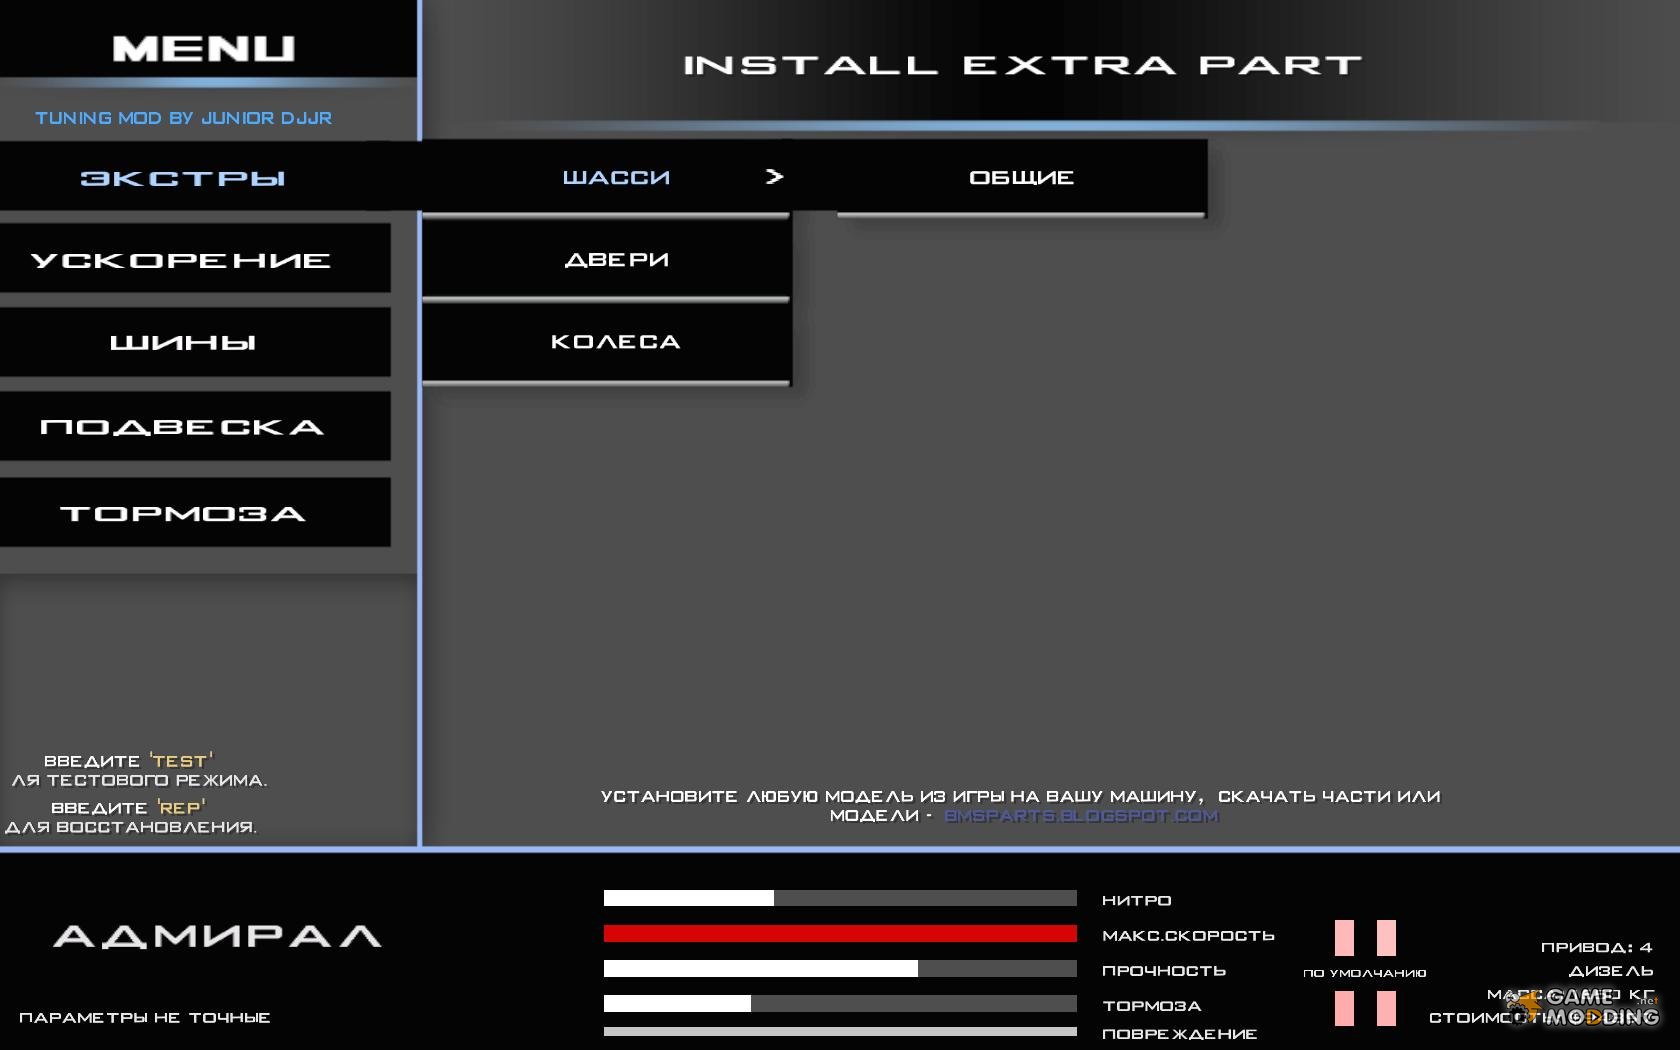Click the top-right pink wheel indicator
Viewport: 1680px width, 1050px height.
pos(1386,938)
